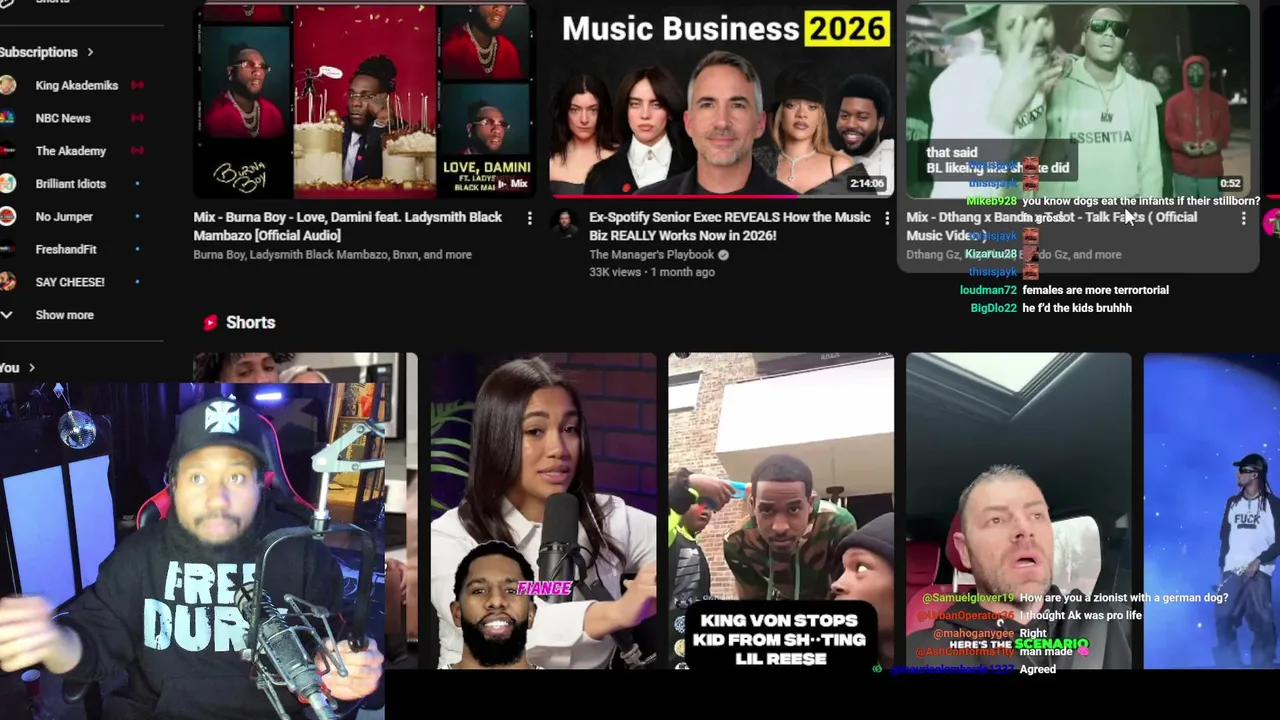Click 'he f'd the kids bruhhh' chat message
Viewport: 1280px width, 720px height.
point(1077,308)
